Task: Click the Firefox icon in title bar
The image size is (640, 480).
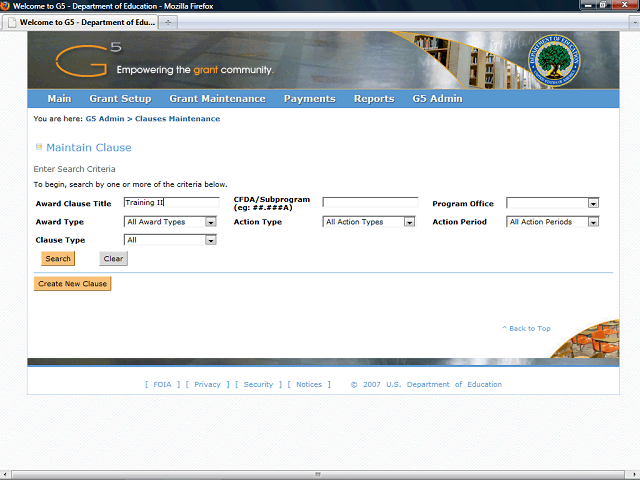Action: (x=5, y=6)
